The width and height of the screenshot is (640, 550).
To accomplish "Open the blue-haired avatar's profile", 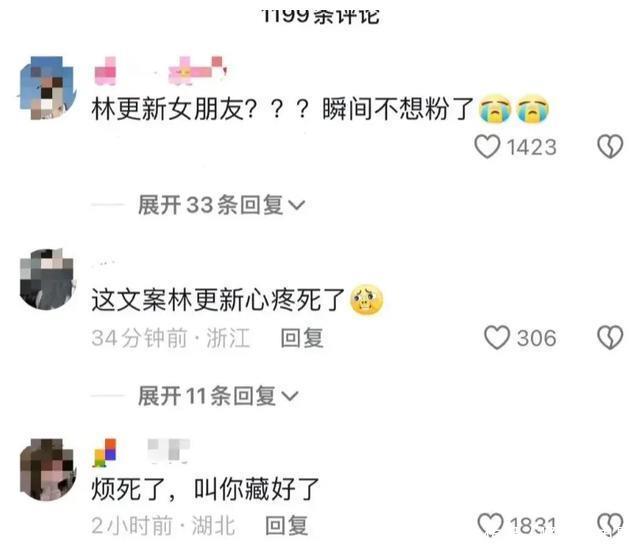I will 47,88.
